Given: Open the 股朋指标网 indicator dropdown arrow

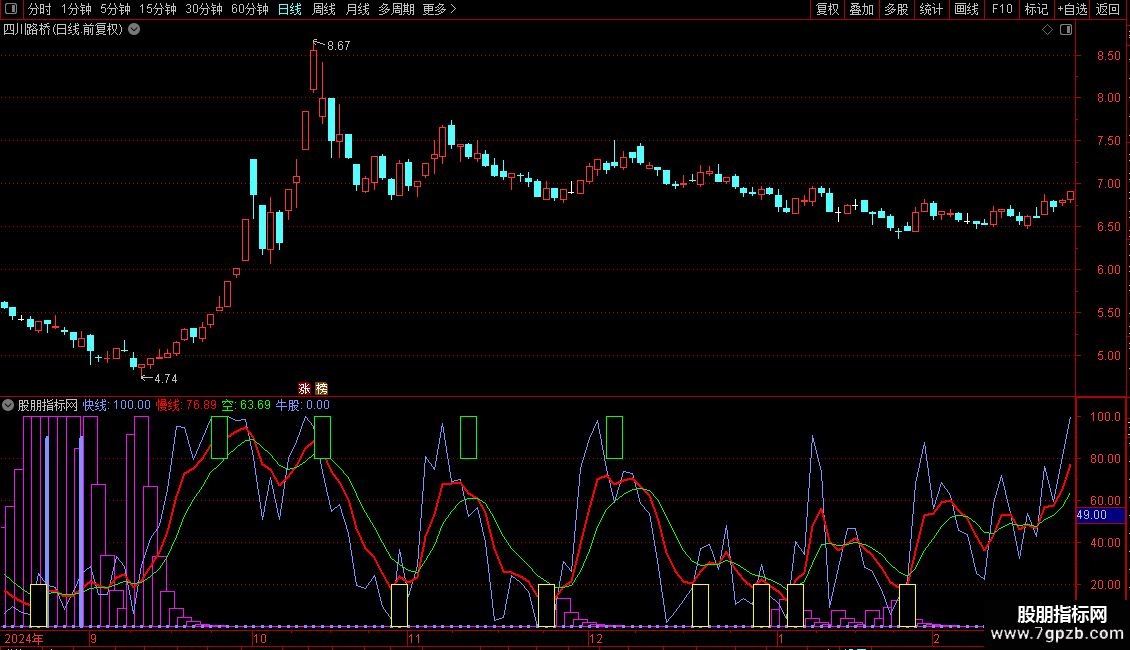Looking at the screenshot, I should (x=8, y=405).
